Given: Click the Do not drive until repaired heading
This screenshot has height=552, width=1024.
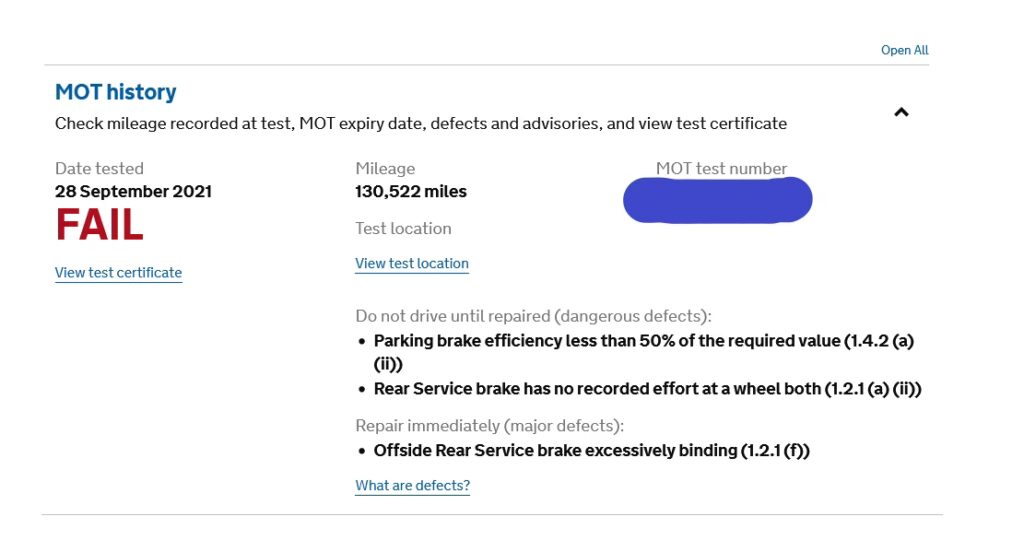Looking at the screenshot, I should 533,316.
